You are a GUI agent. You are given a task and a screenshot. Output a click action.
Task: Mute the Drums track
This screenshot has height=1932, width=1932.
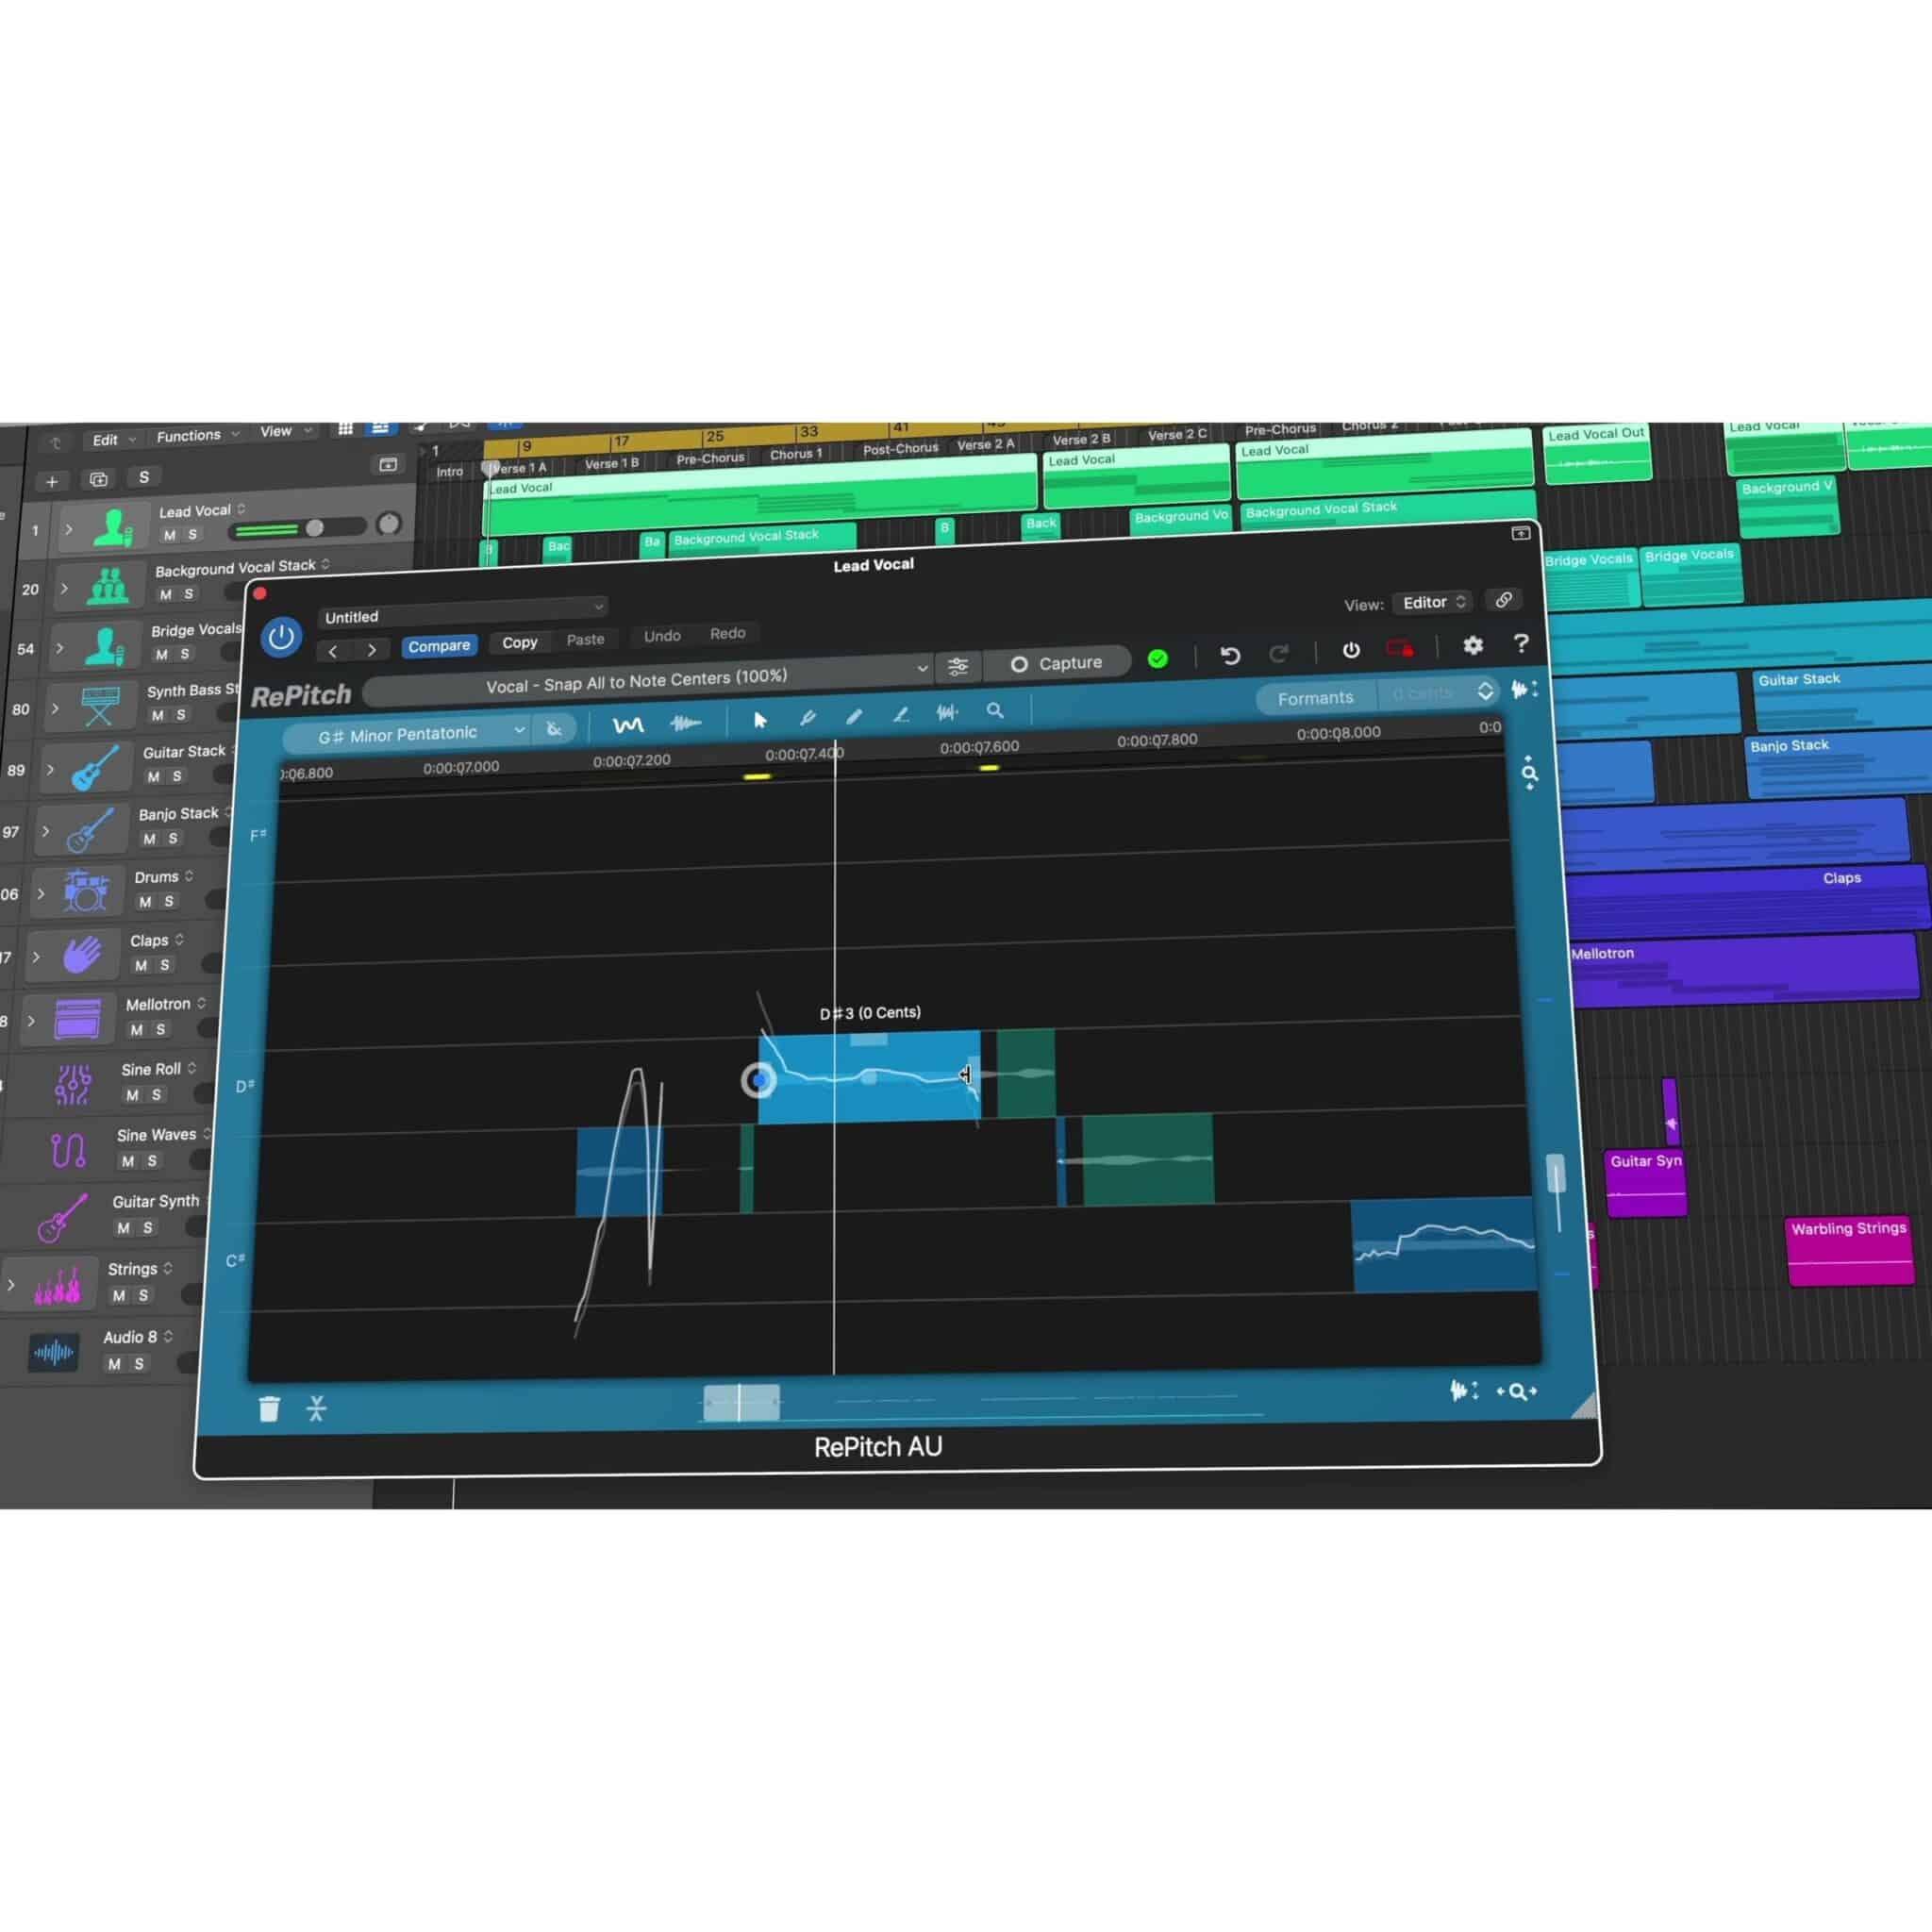click(x=145, y=902)
